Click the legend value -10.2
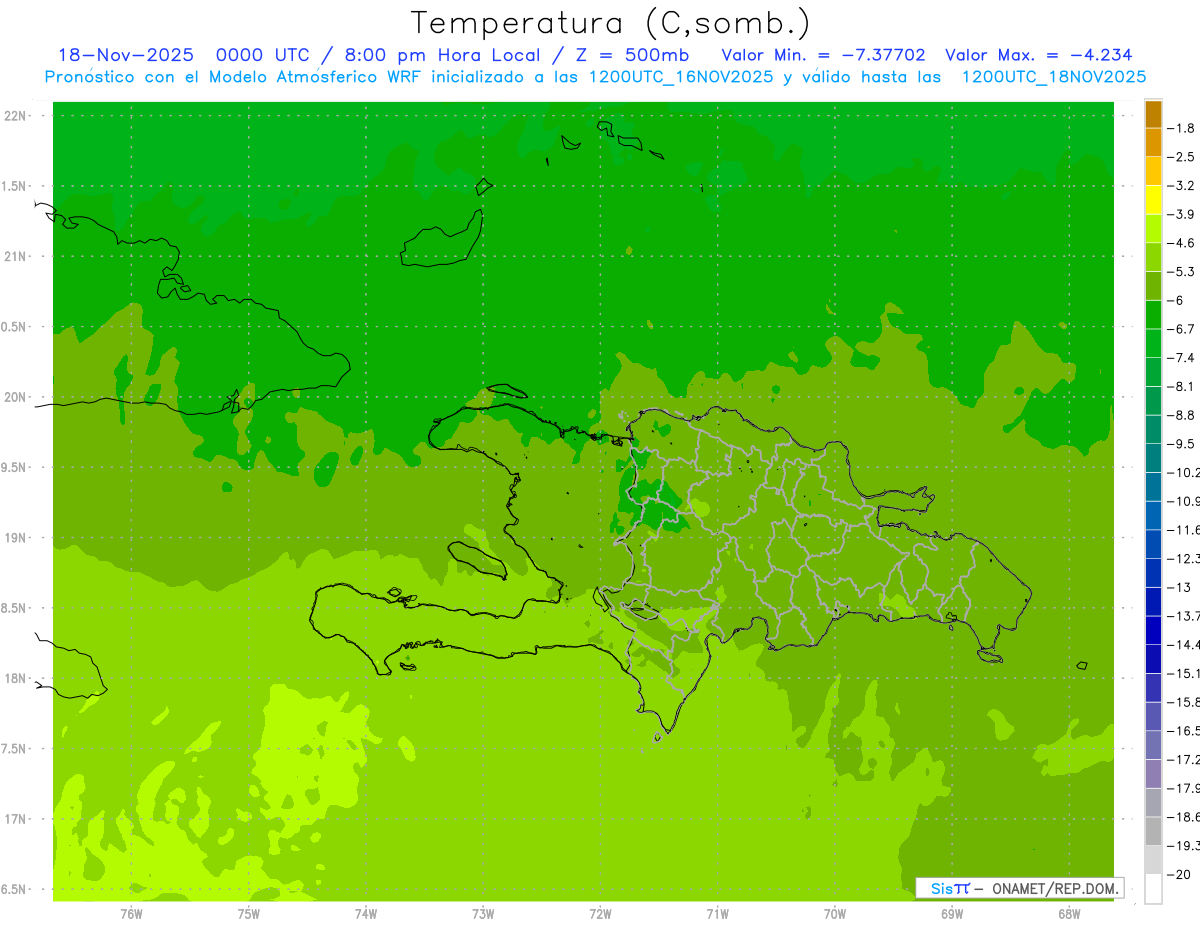 1183,473
